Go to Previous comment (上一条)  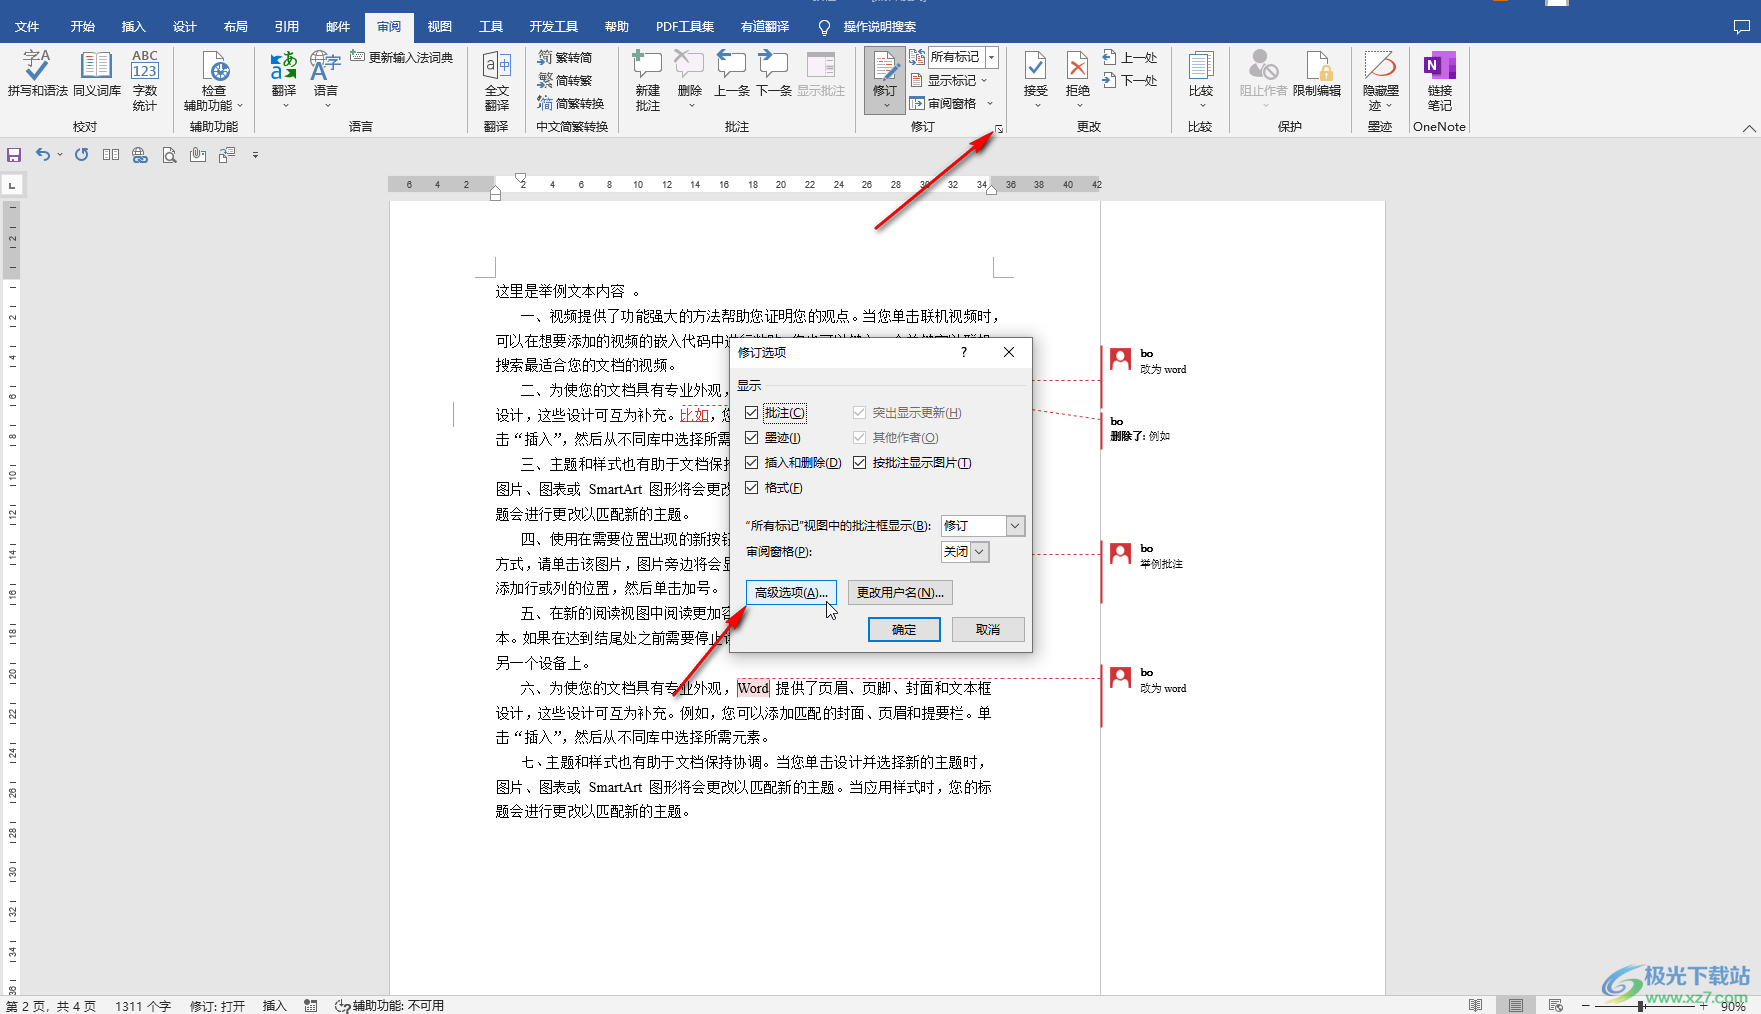point(732,75)
